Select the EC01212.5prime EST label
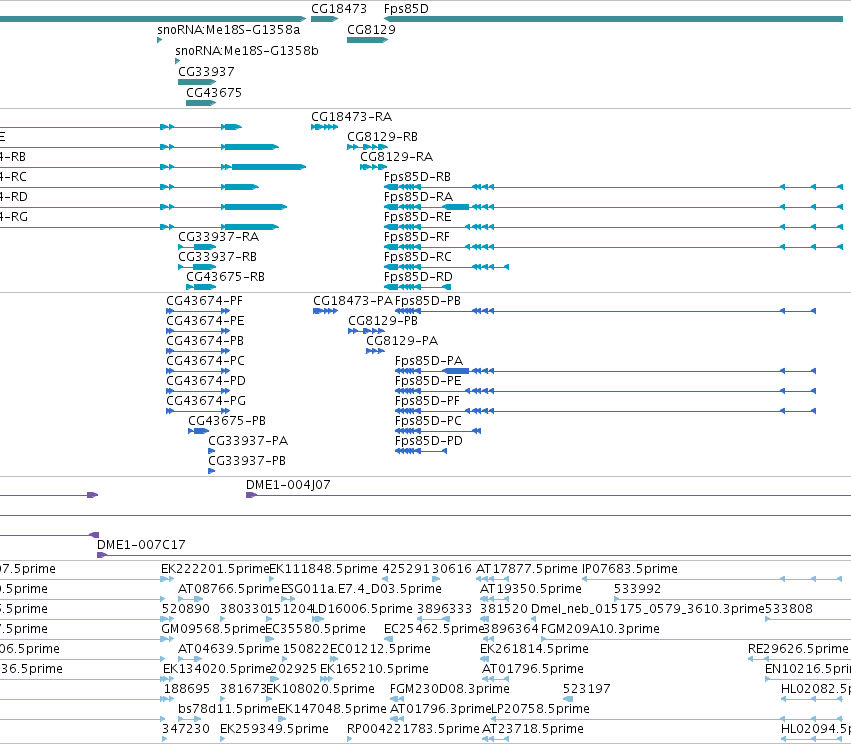The width and height of the screenshot is (851, 744). (x=380, y=649)
